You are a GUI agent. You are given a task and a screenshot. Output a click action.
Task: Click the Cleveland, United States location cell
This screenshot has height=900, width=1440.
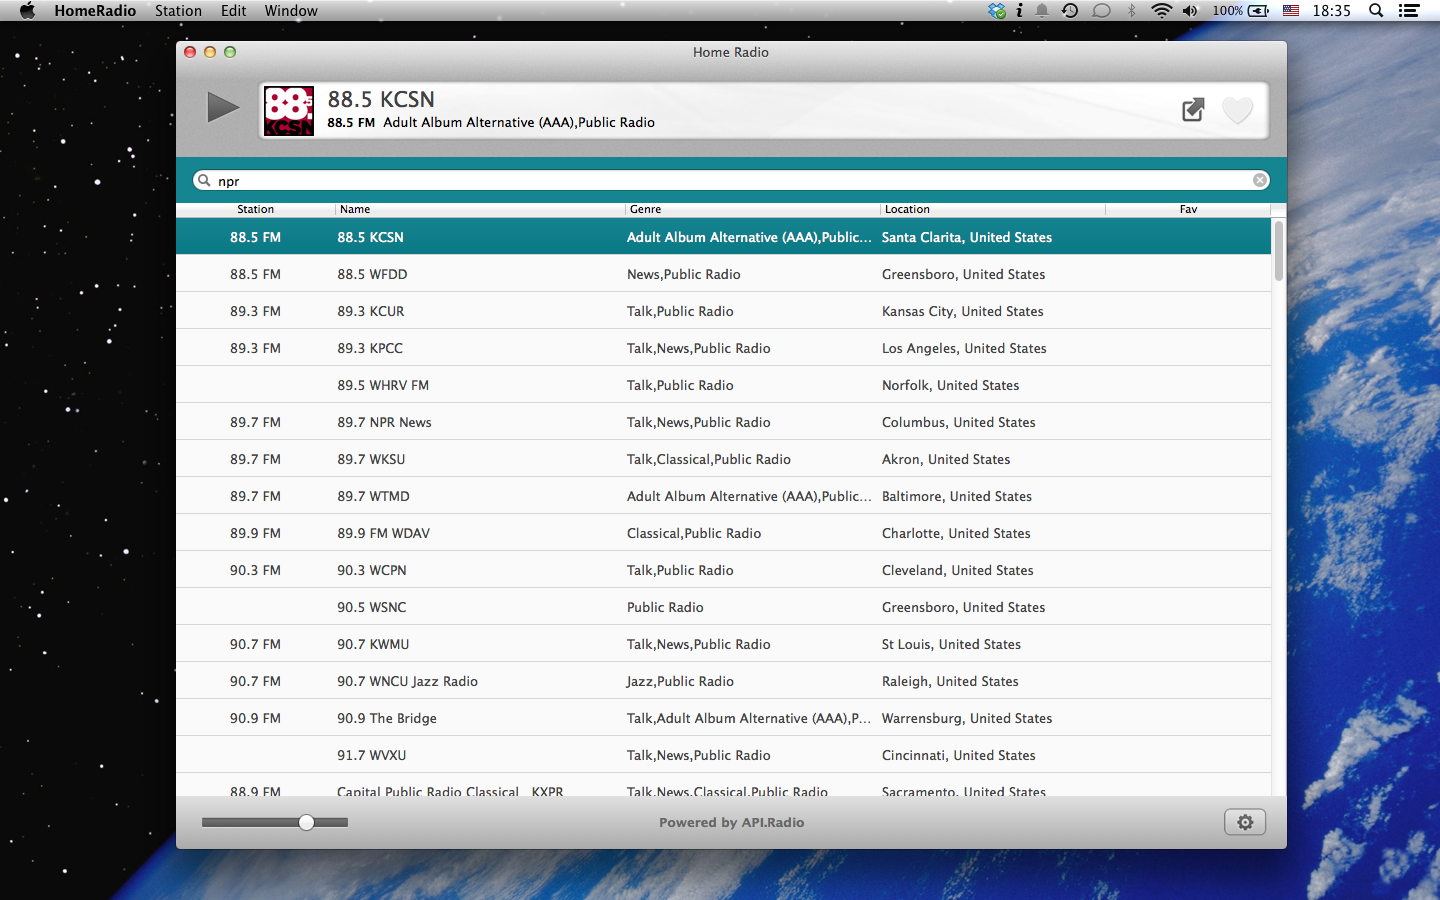pos(957,570)
